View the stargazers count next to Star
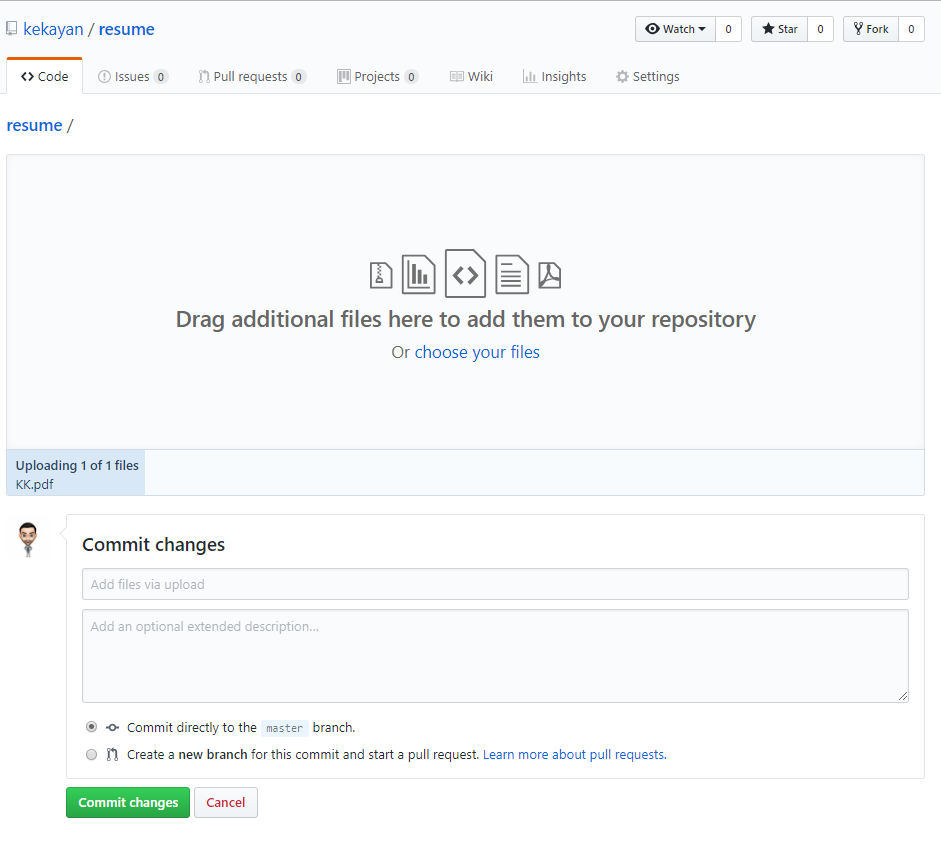 820,29
